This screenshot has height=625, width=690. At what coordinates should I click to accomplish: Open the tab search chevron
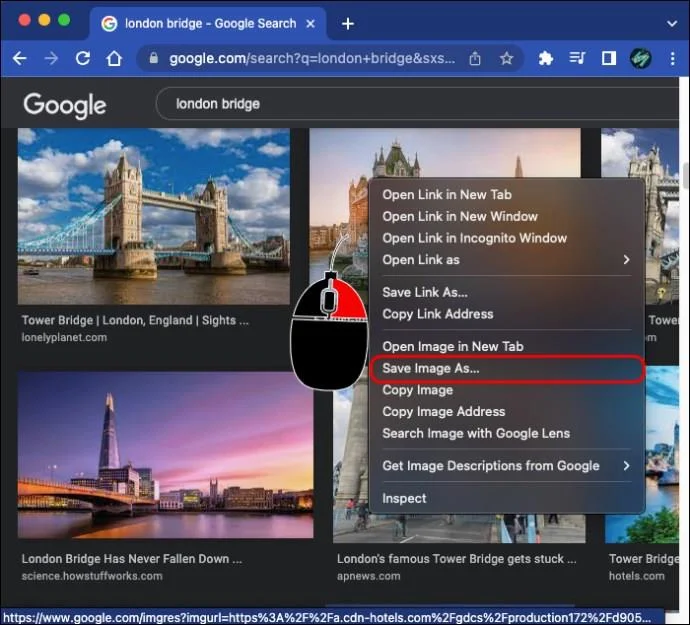pos(672,24)
